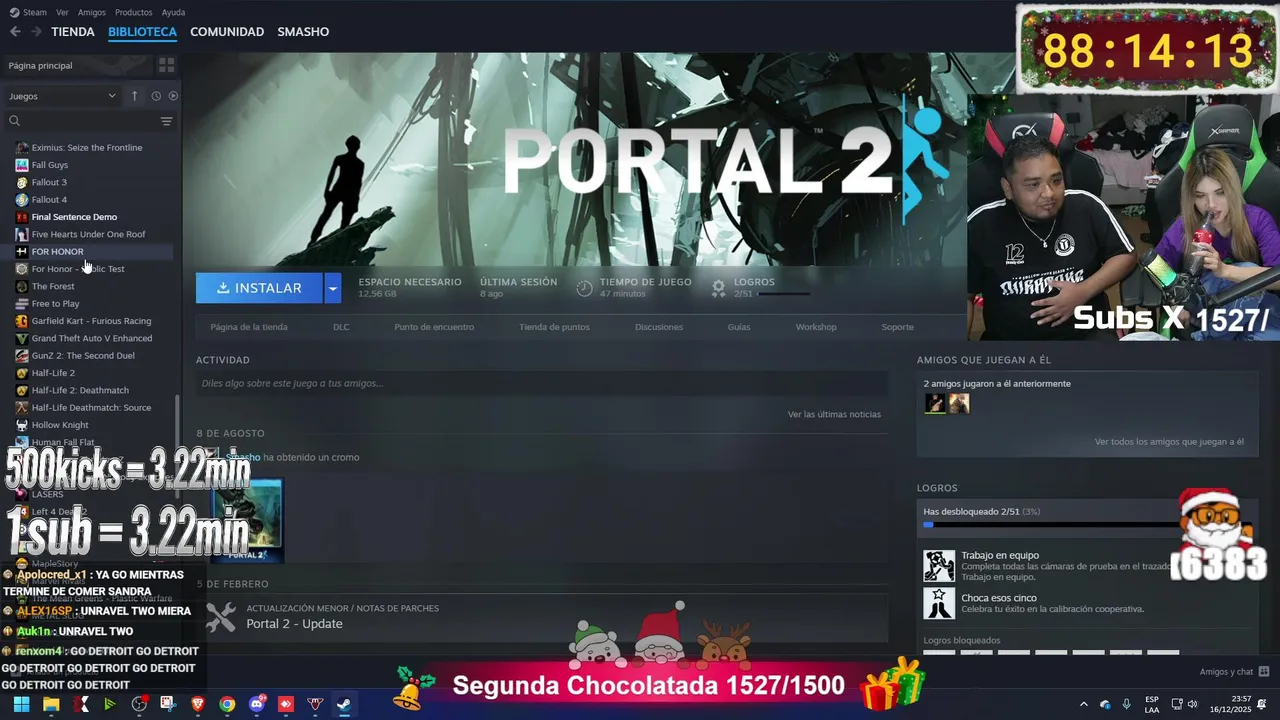Image resolution: width=1280 pixels, height=720 pixels.
Task: Open Google Chrome from the taskbar
Action: (x=227, y=704)
